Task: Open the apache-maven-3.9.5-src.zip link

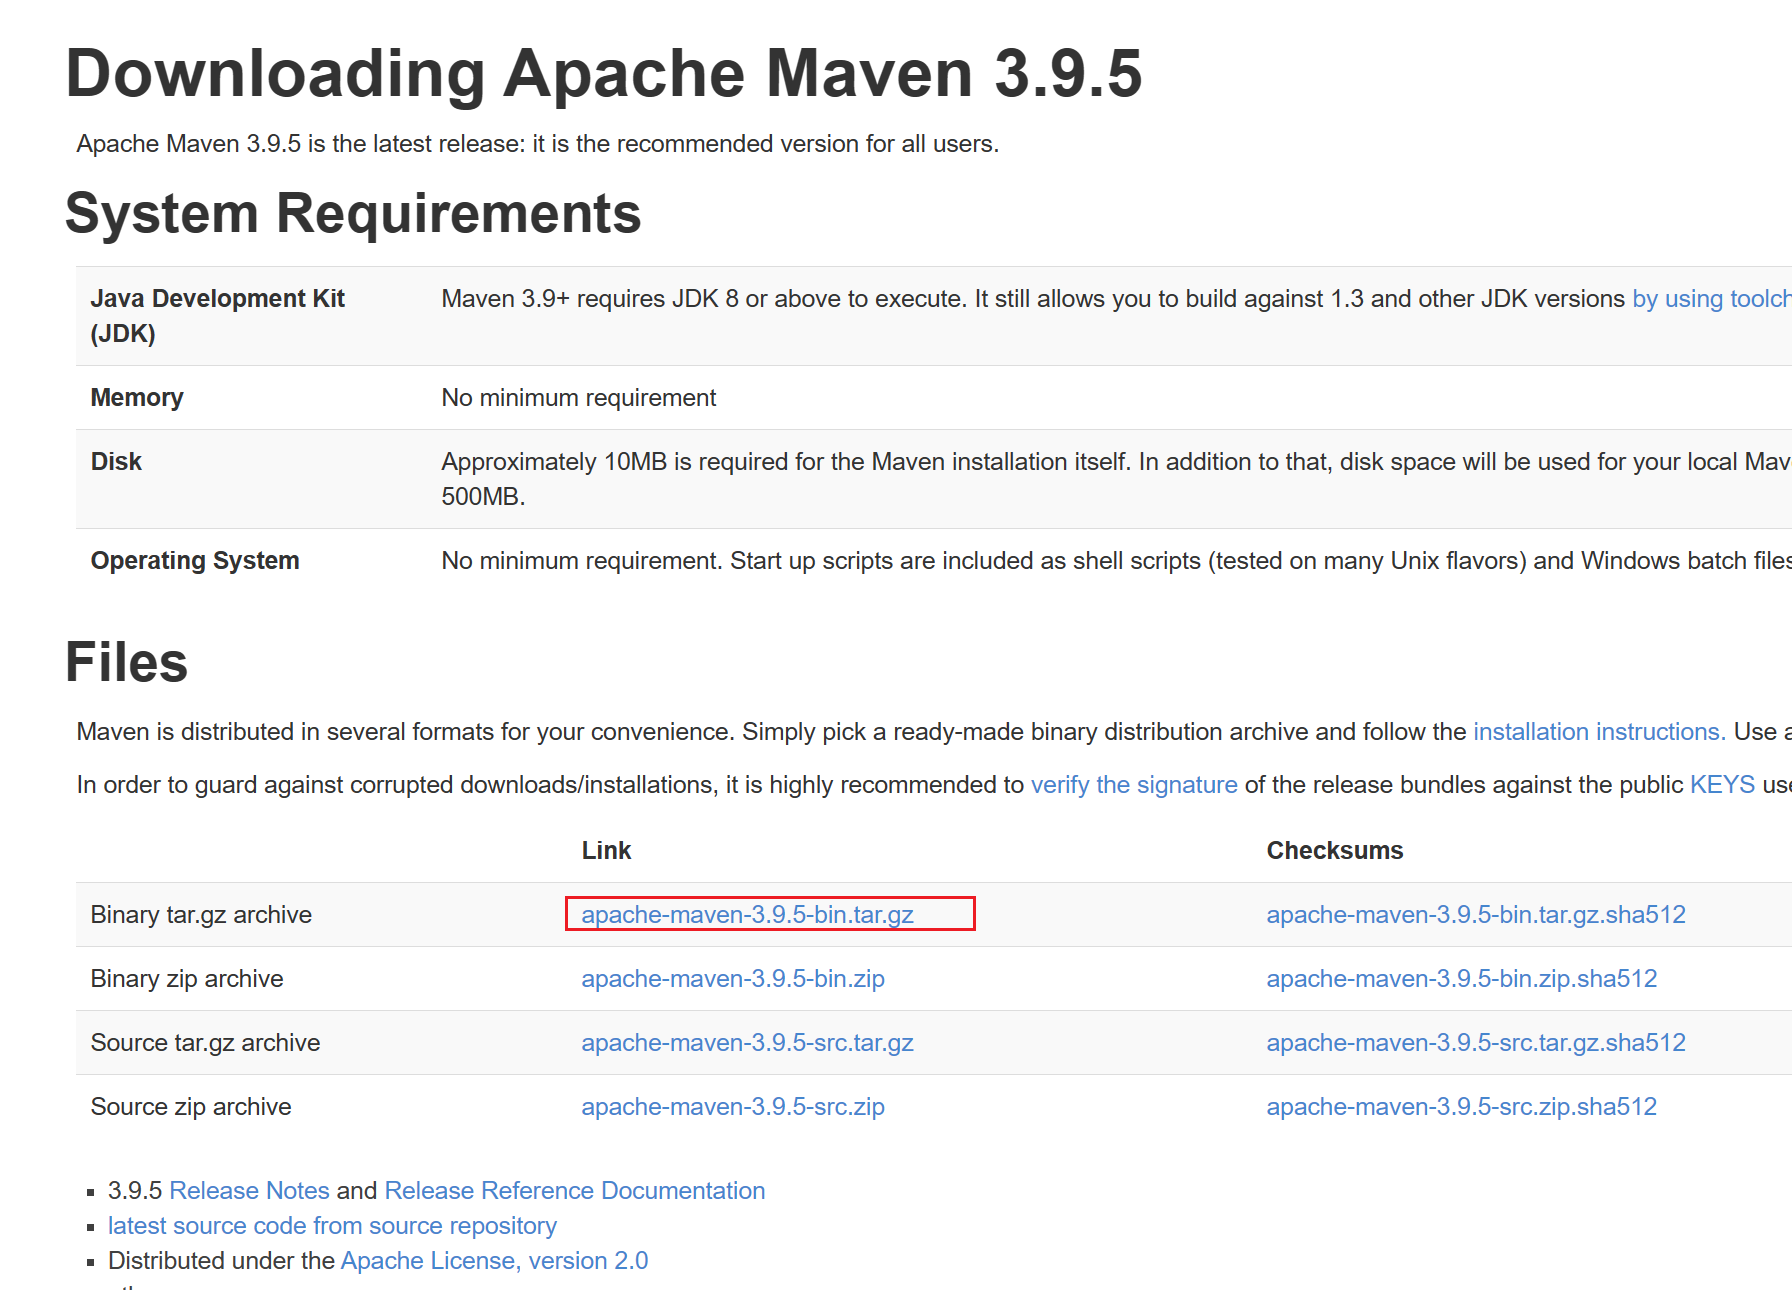Action: 732,1107
